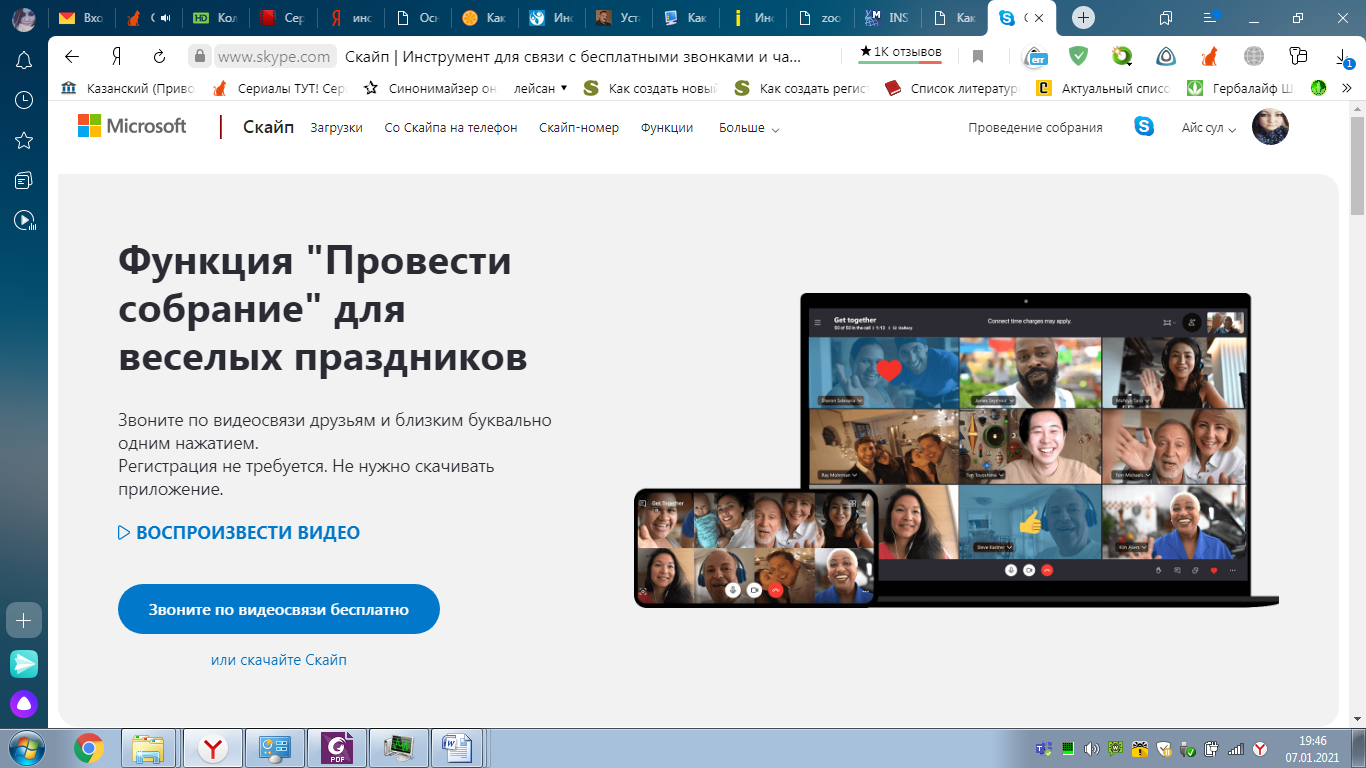Open browsing history clock icon in sidebar
Image resolution: width=1366 pixels, height=768 pixels.
point(24,100)
